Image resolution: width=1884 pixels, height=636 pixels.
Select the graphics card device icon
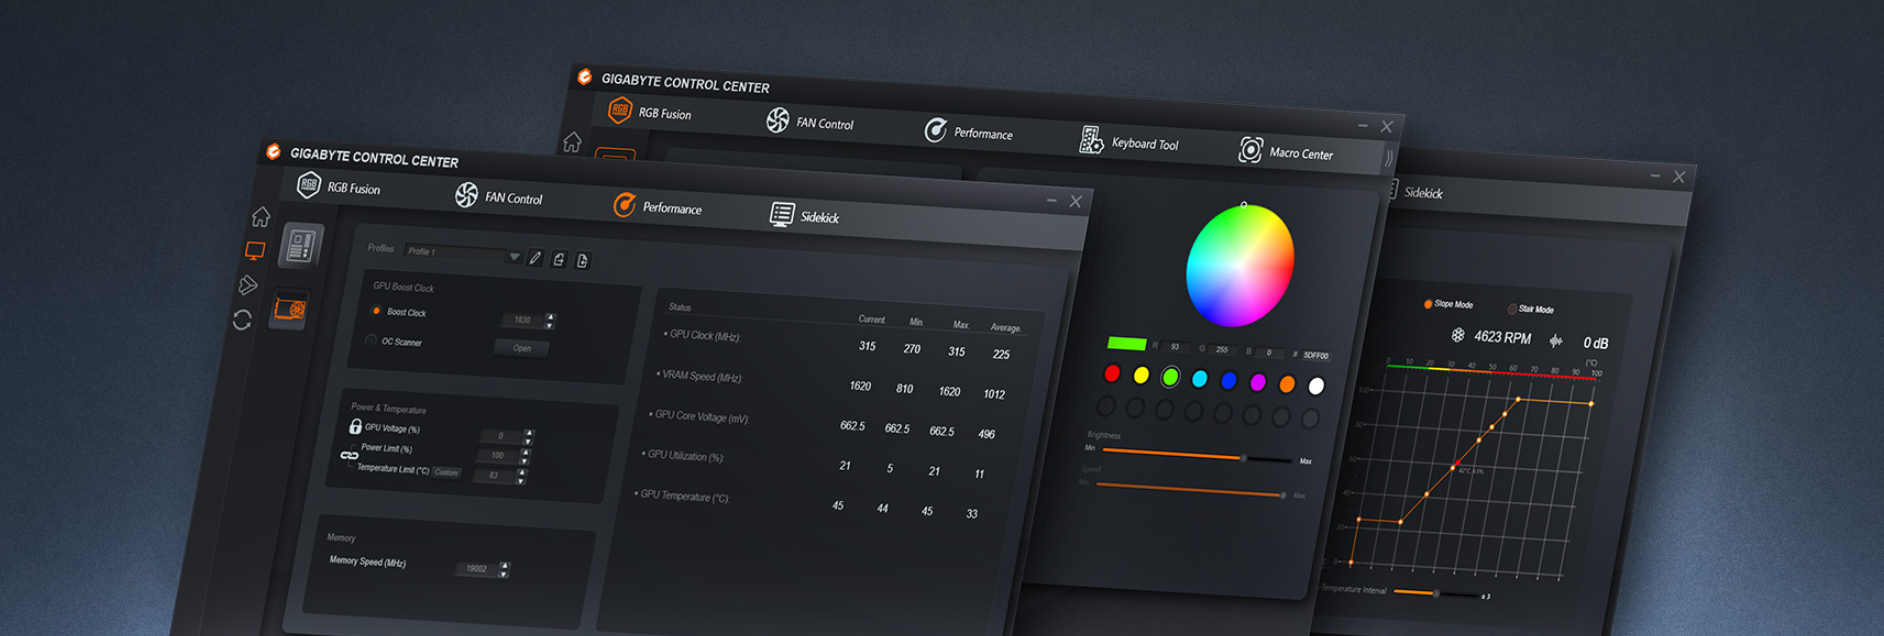point(290,309)
